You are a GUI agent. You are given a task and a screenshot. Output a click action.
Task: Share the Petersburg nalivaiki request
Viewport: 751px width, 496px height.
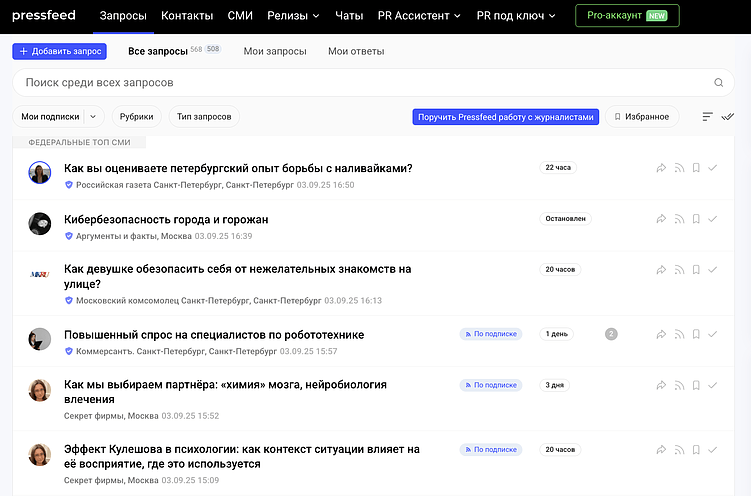[661, 168]
